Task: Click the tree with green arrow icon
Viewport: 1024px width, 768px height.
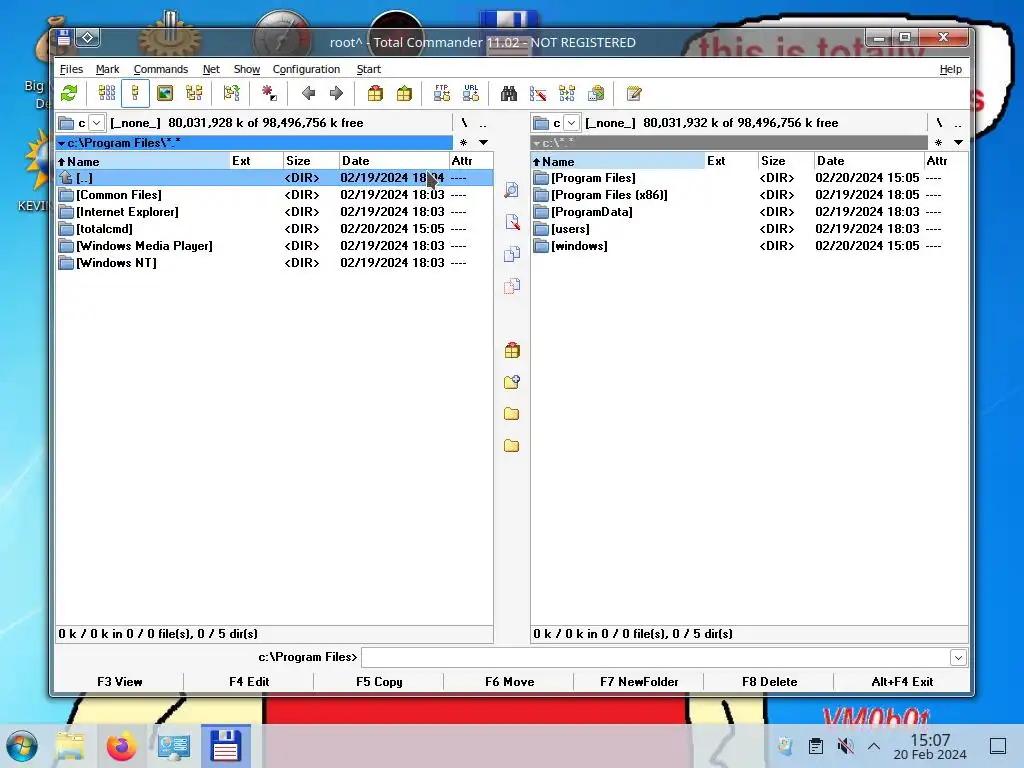Action: tap(231, 93)
